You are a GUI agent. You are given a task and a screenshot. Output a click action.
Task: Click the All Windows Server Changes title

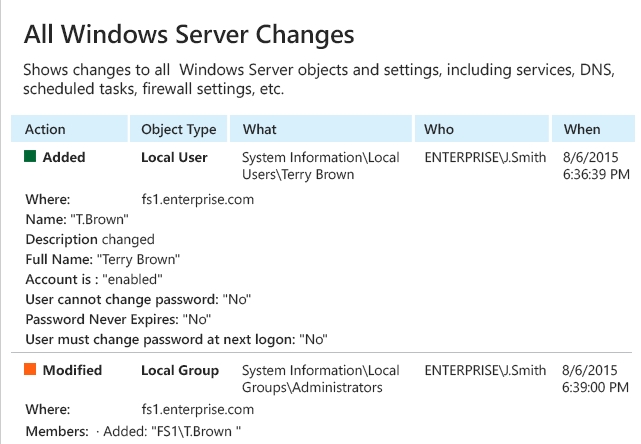pyautogui.click(x=189, y=35)
